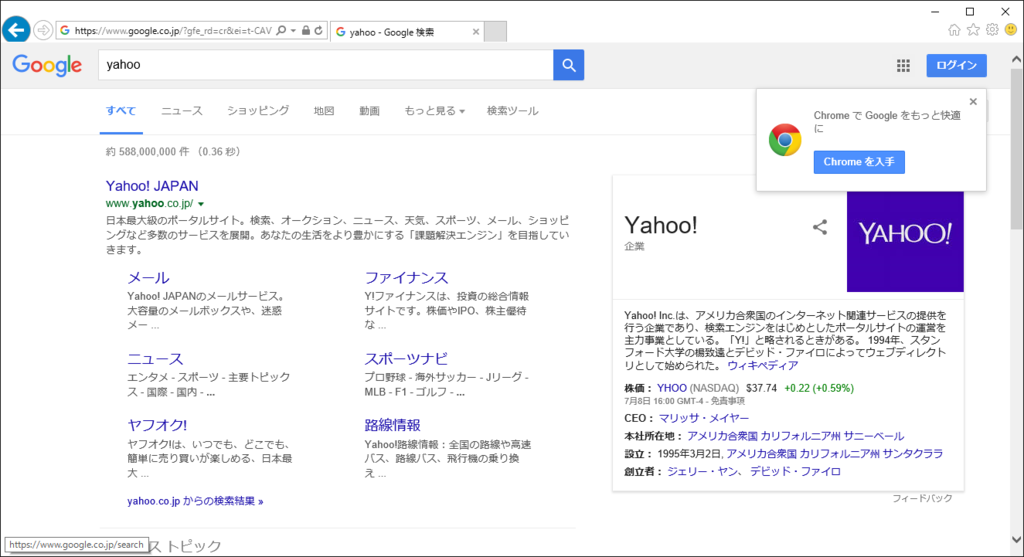Viewport: 1024px width, 557px height.
Task: Switch to the 動画 tab
Action: pos(370,111)
